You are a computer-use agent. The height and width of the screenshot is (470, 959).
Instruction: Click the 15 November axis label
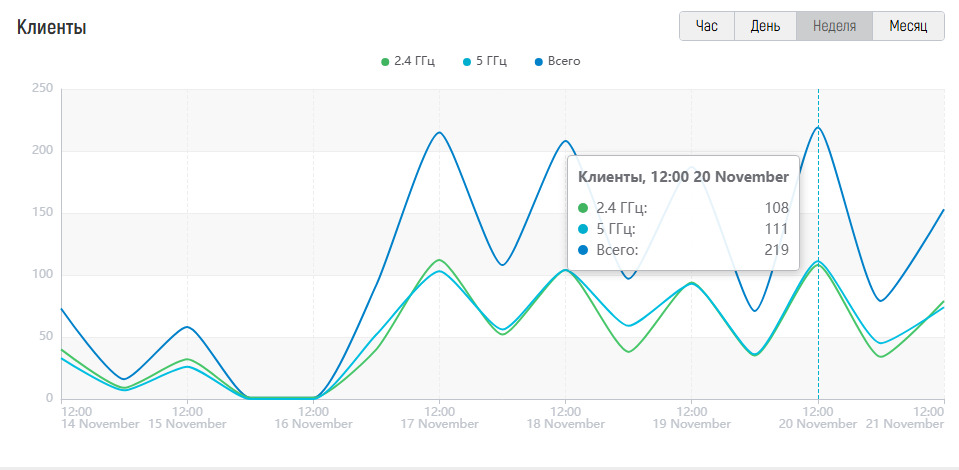tap(187, 423)
